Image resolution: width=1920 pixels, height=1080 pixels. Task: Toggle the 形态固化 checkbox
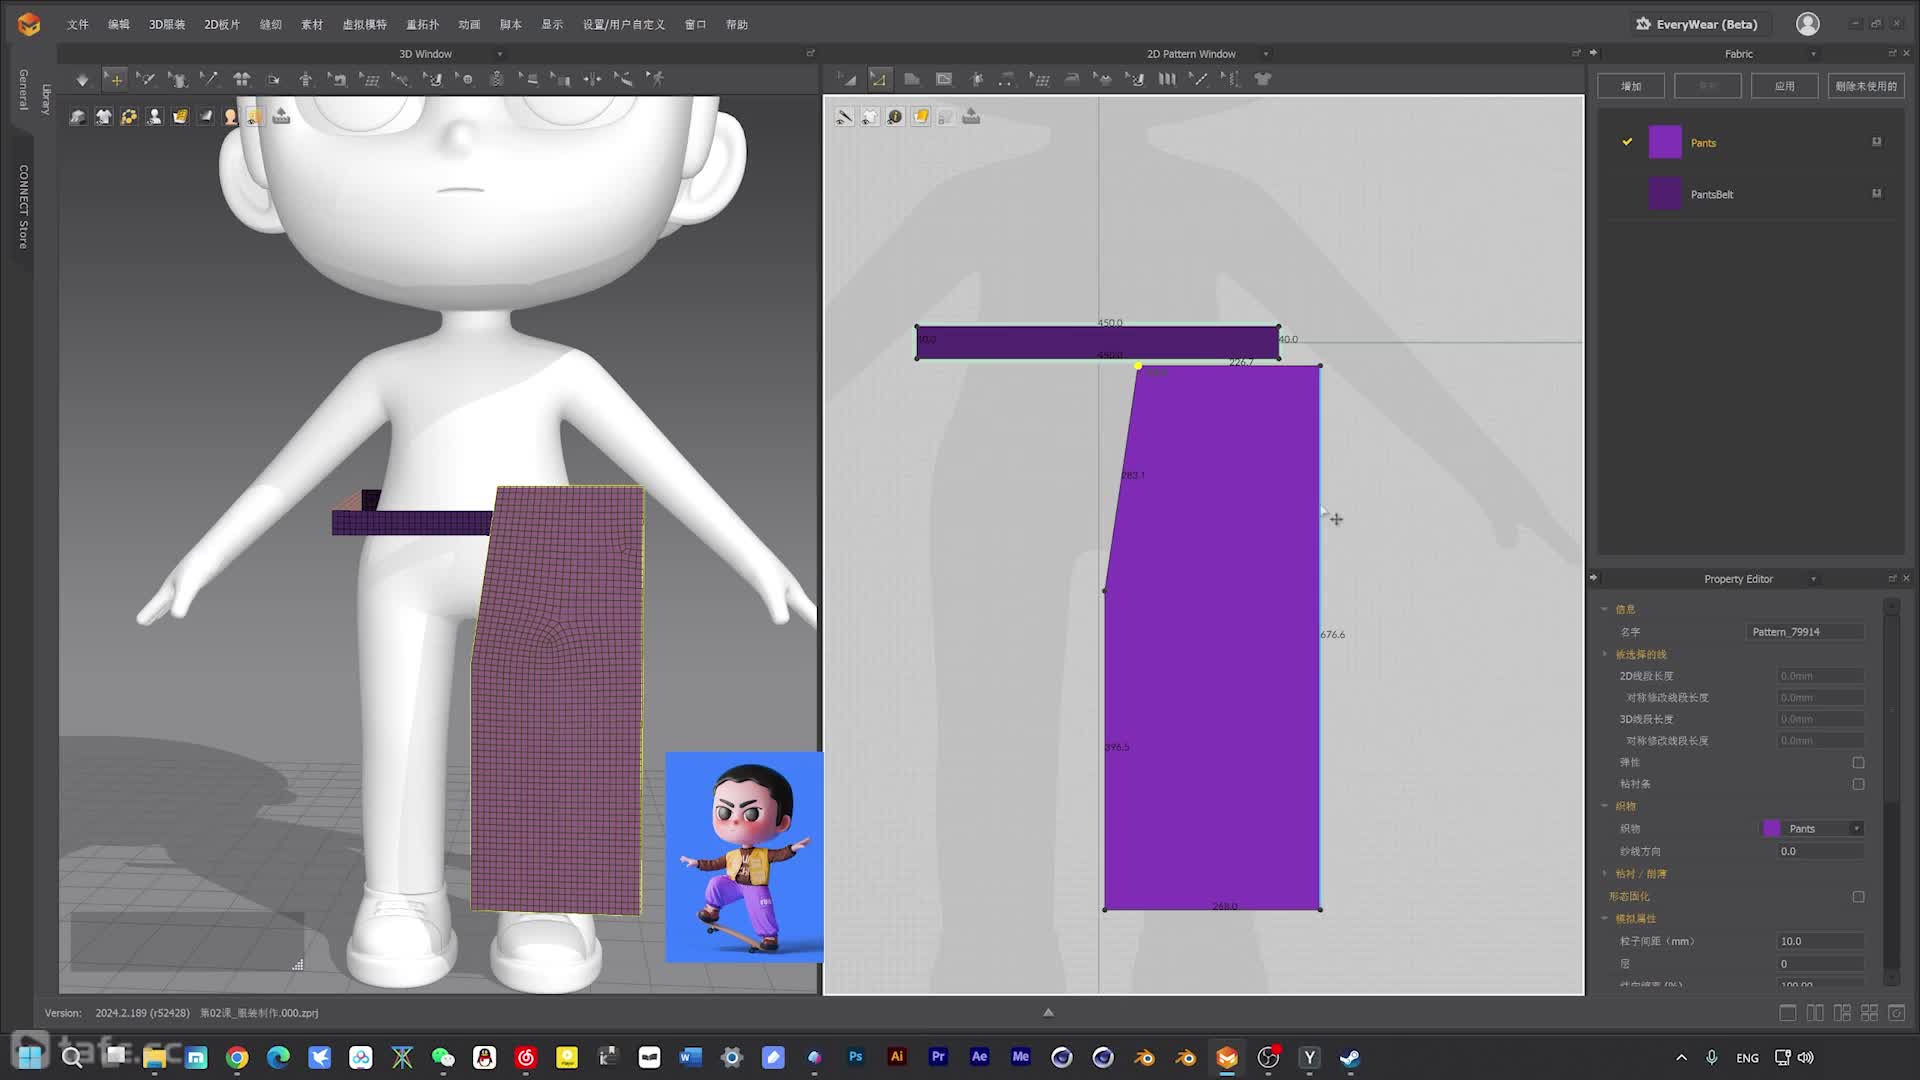1858,897
